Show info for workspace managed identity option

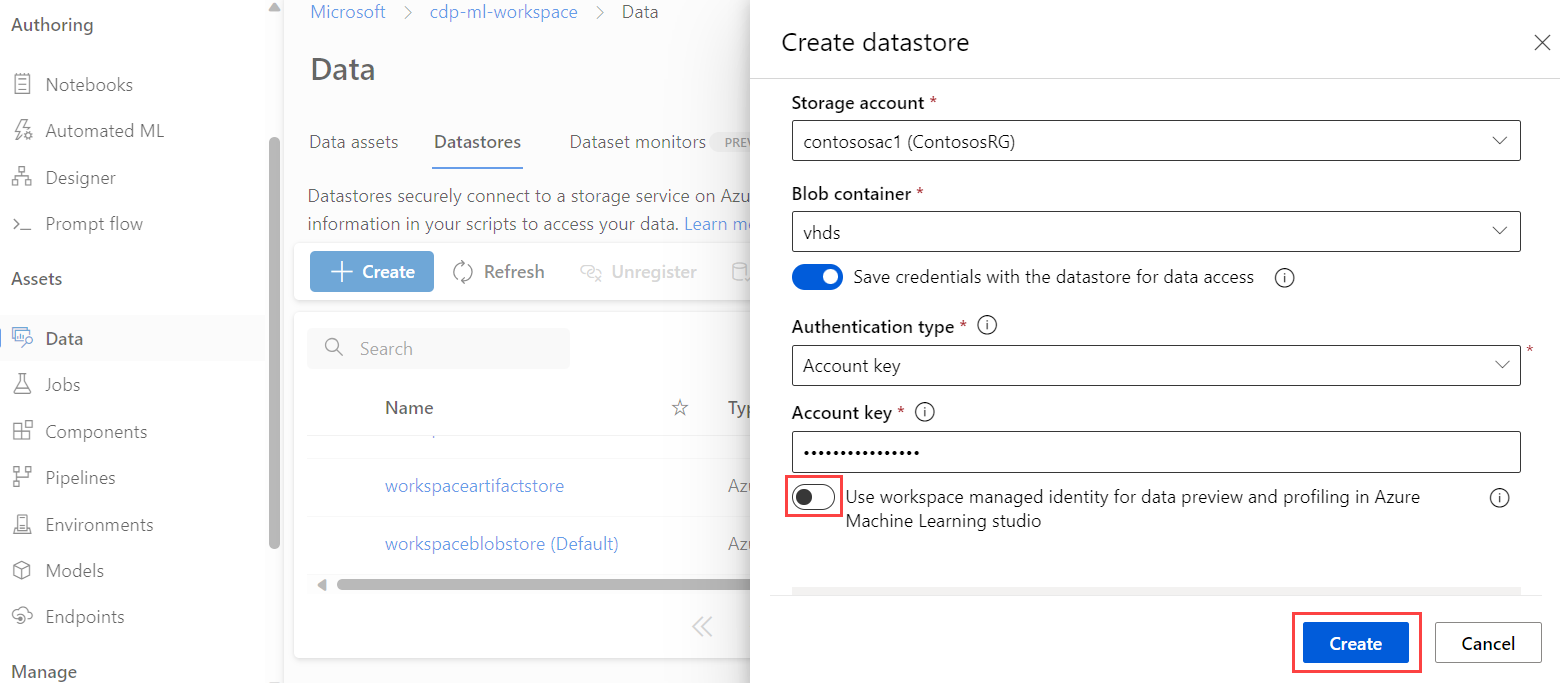(1499, 498)
